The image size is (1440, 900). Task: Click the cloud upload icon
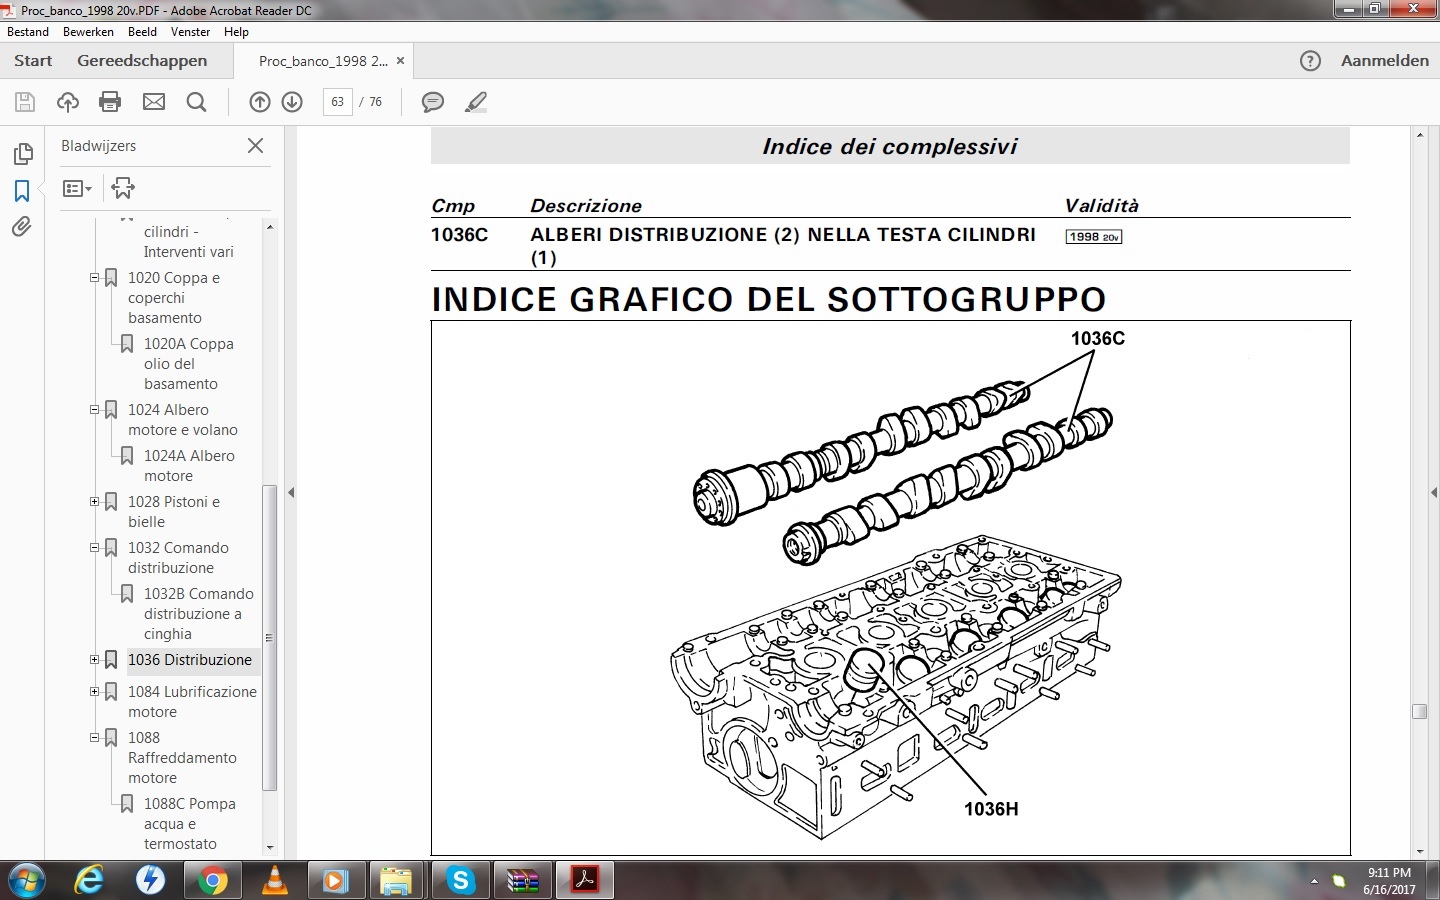click(x=68, y=102)
